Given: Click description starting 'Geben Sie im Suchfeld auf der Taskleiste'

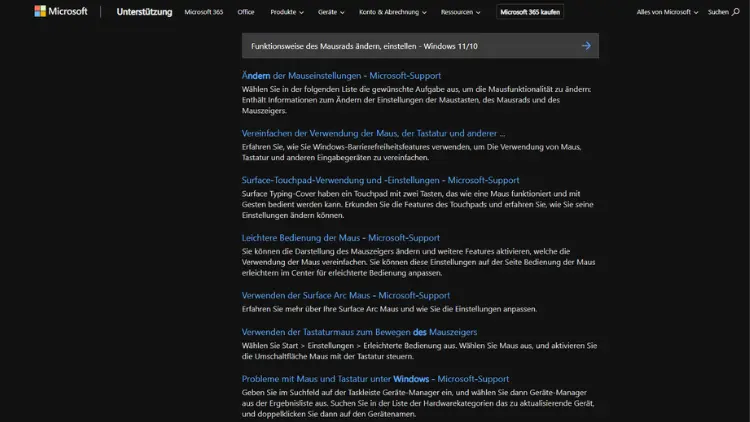Looking at the screenshot, I should point(418,403).
